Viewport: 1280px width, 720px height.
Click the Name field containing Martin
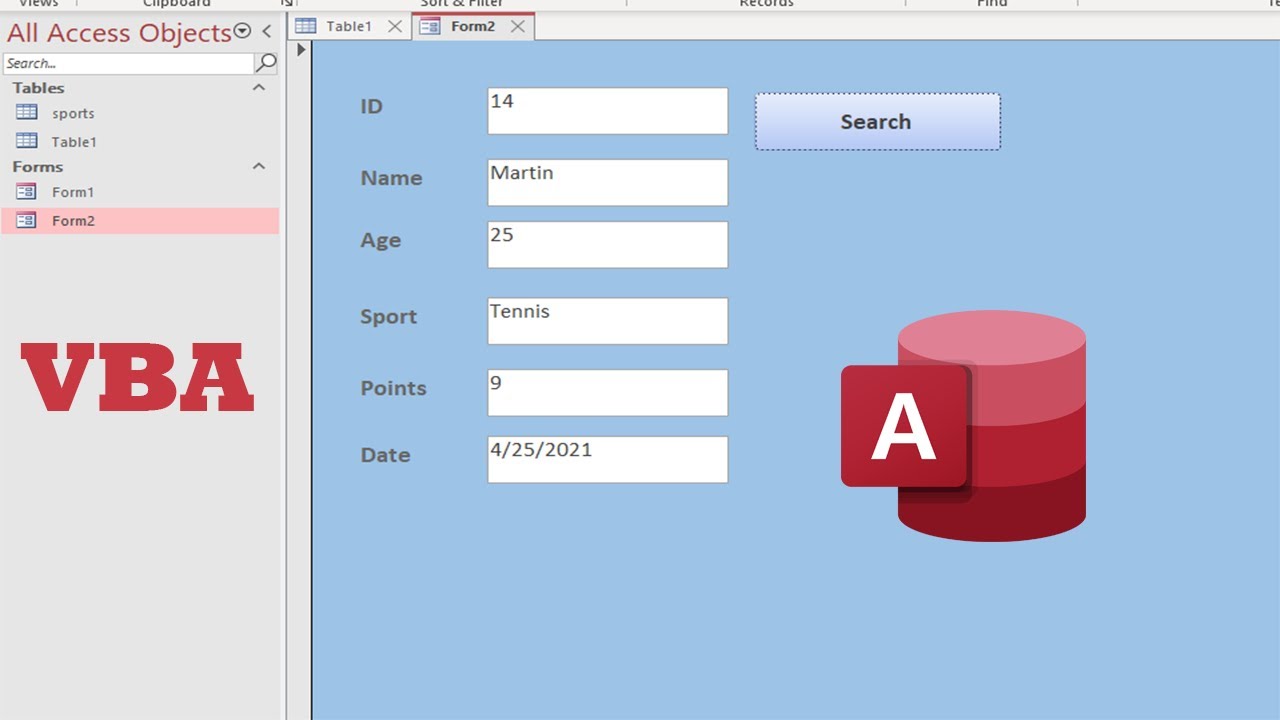608,182
